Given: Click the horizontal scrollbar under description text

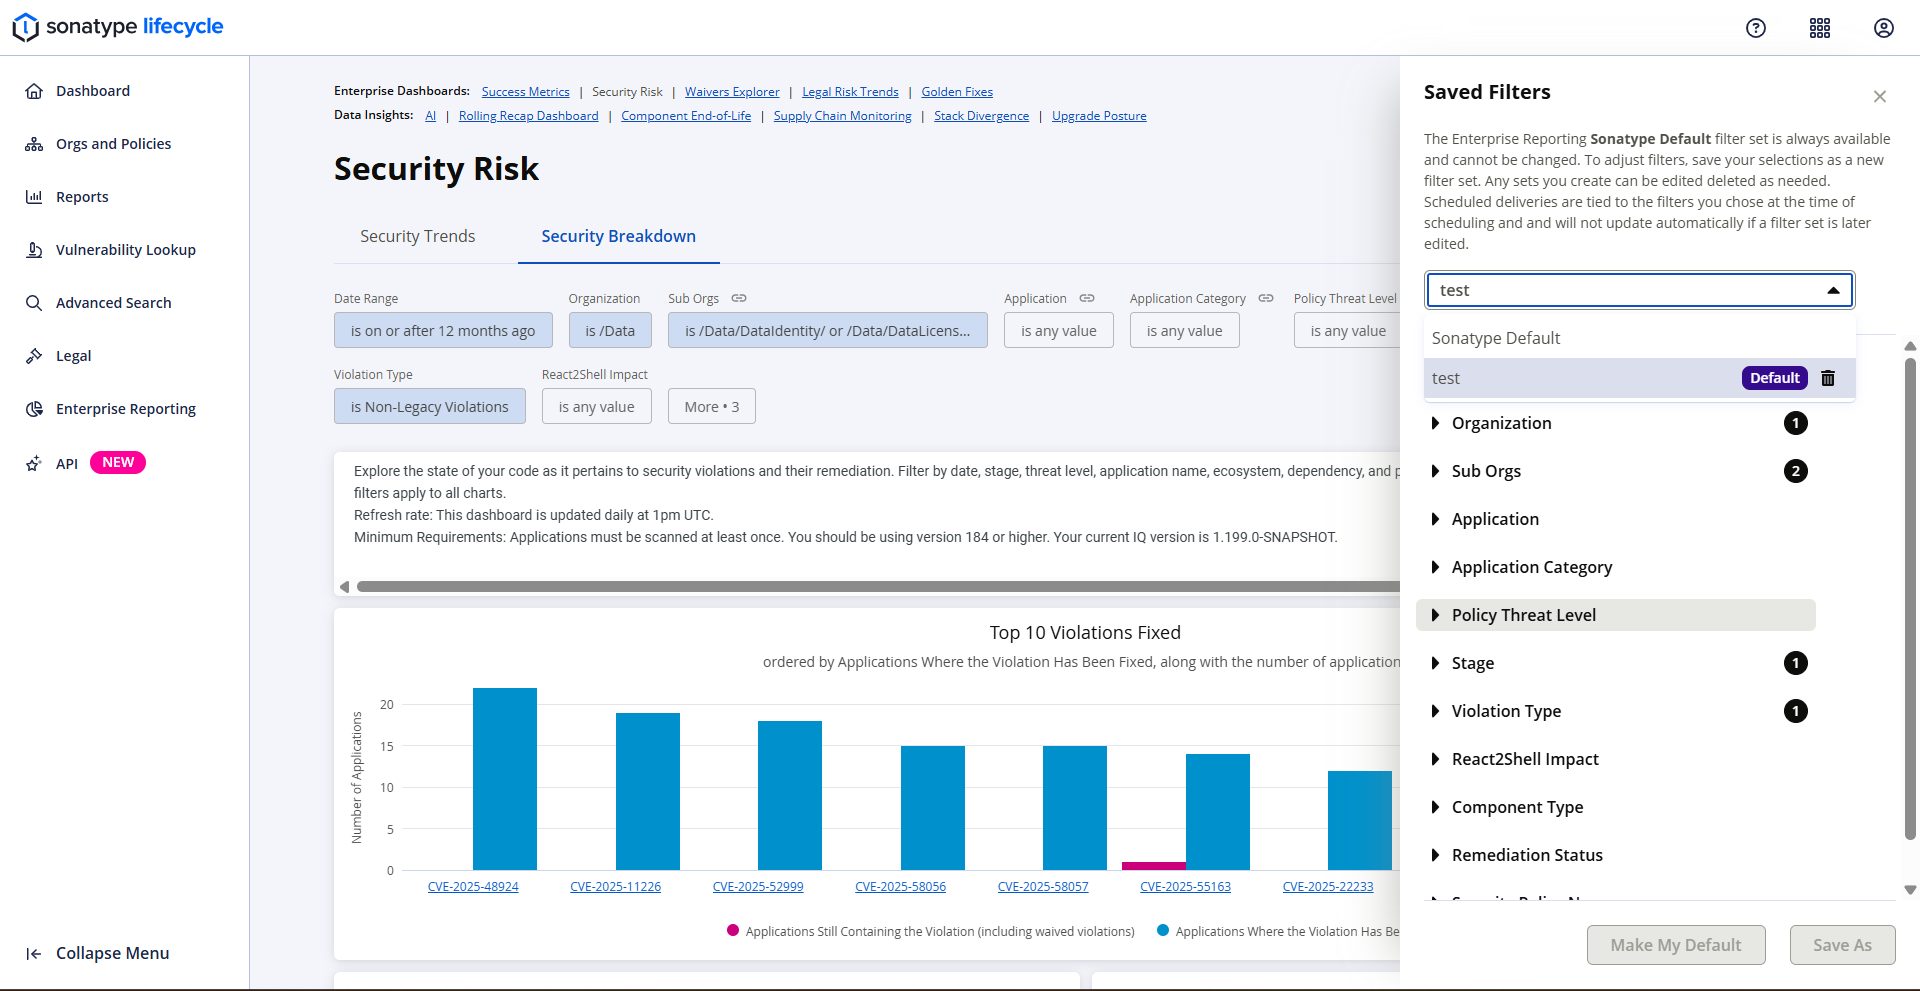Looking at the screenshot, I should pyautogui.click(x=878, y=587).
